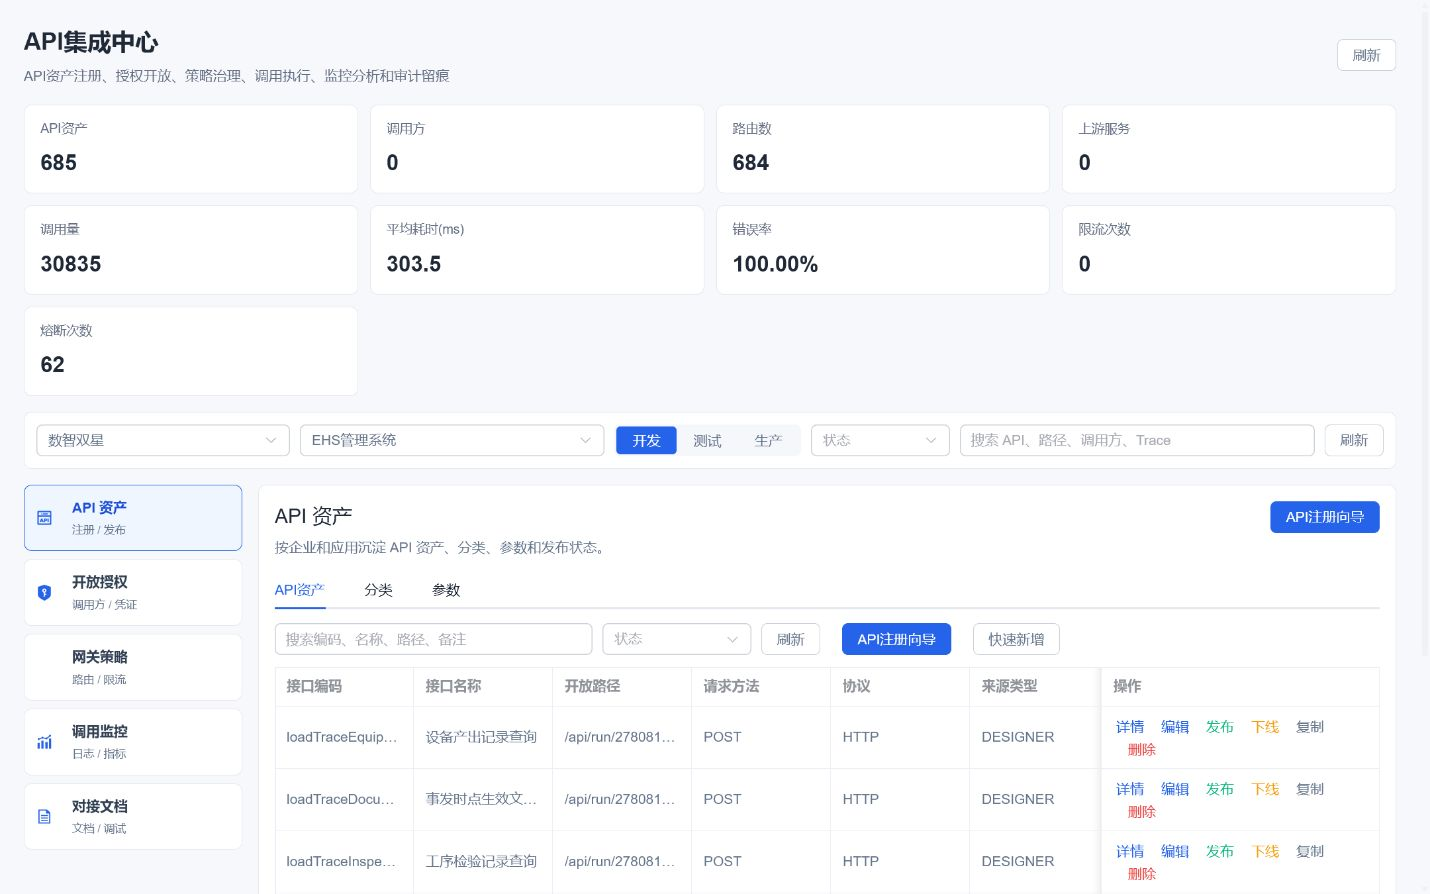1430x894 pixels.
Task: Click the 刷新 button in page header
Action: (x=1366, y=55)
